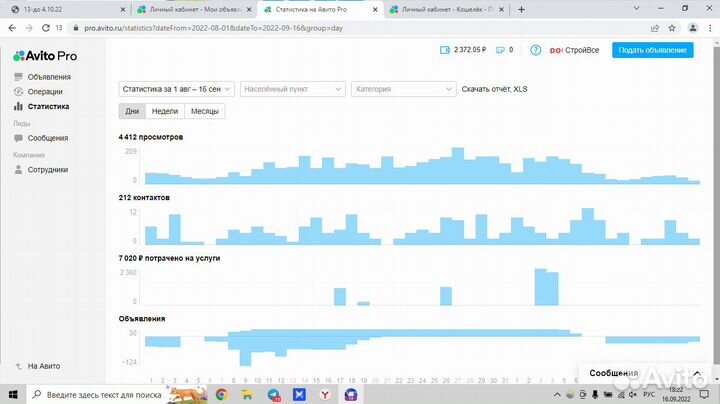Click the Подать объявление button
This screenshot has height=404, width=720.
[651, 50]
